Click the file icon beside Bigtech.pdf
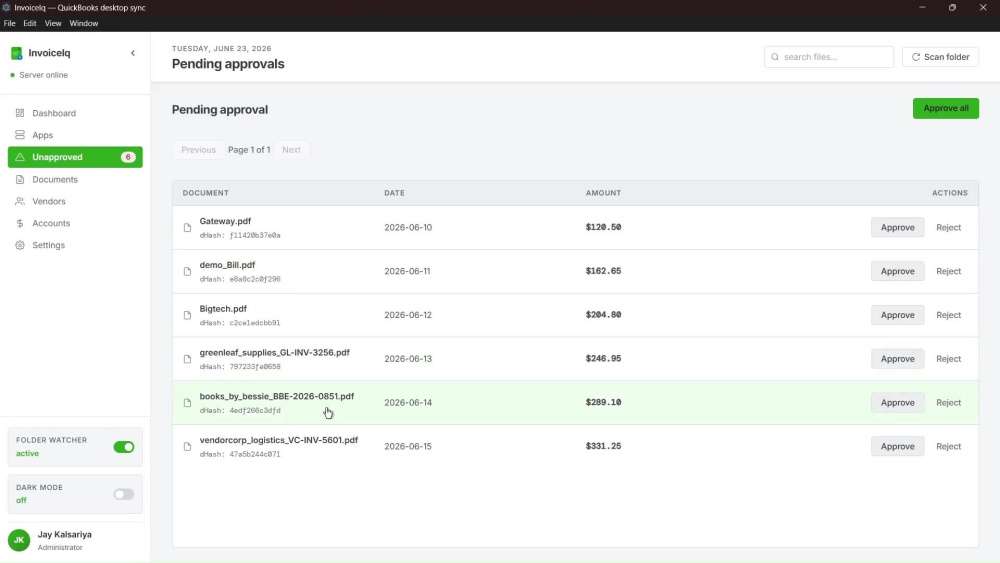Viewport: 1000px width, 563px height. 187,315
